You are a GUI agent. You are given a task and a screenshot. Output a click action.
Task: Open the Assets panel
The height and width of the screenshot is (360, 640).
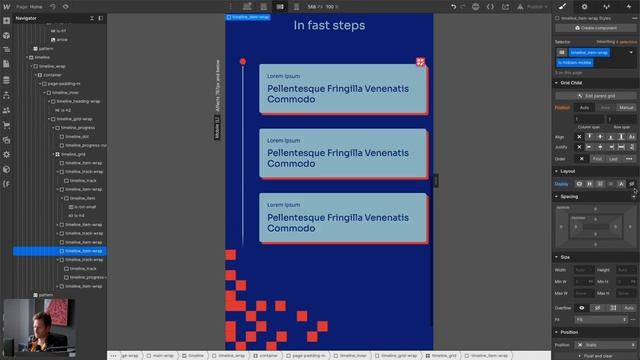click(x=7, y=140)
